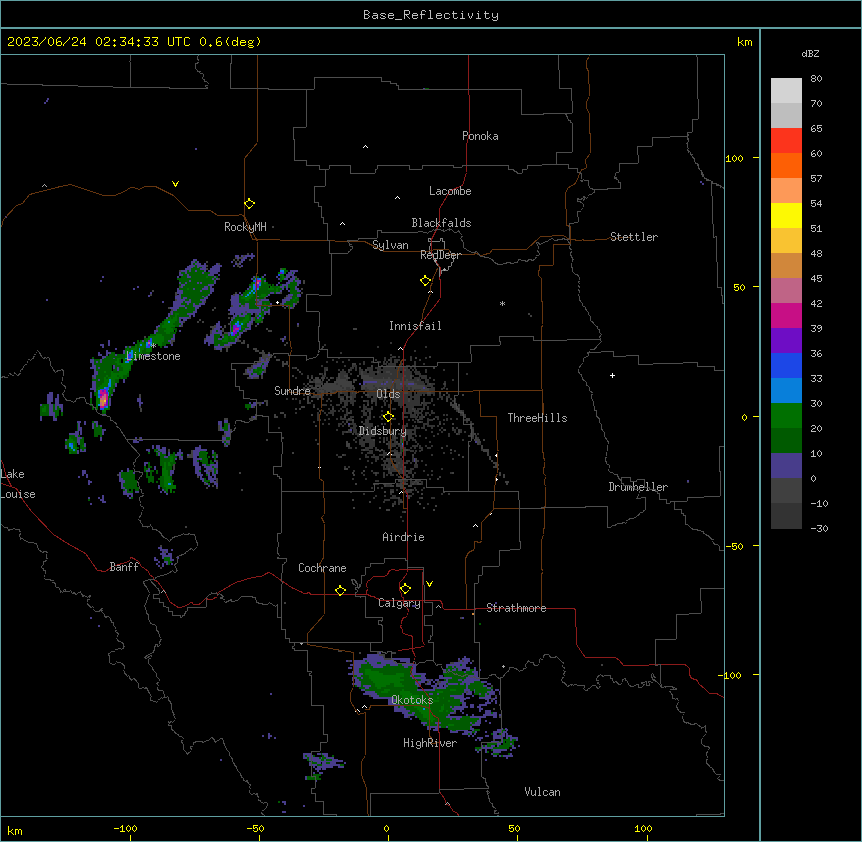Click the Ponoka city label
Image resolution: width=862 pixels, height=842 pixels.
click(480, 136)
